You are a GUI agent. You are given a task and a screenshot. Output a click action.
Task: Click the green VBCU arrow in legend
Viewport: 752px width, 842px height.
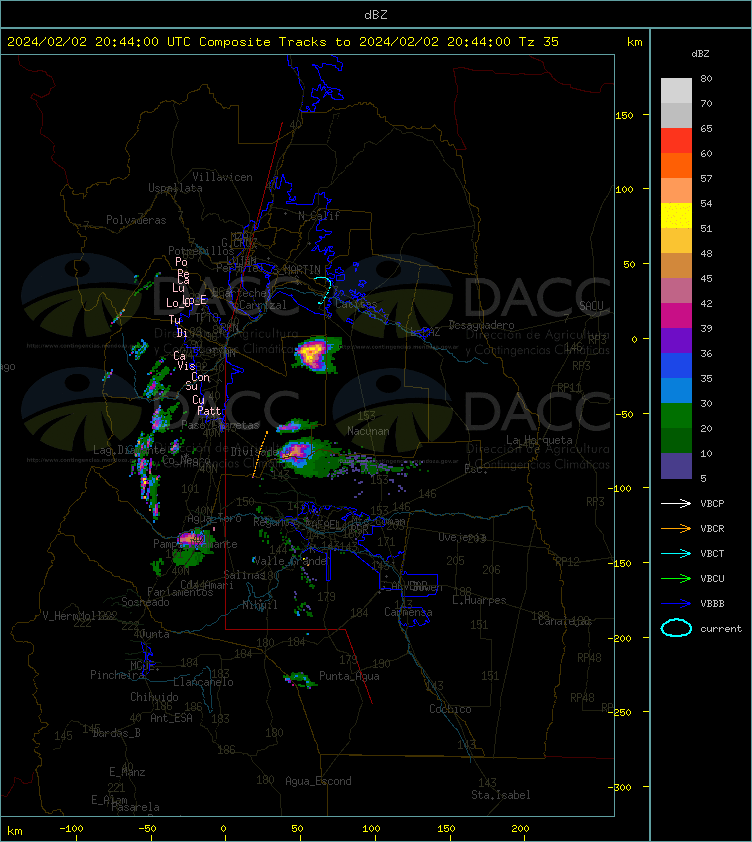(676, 578)
